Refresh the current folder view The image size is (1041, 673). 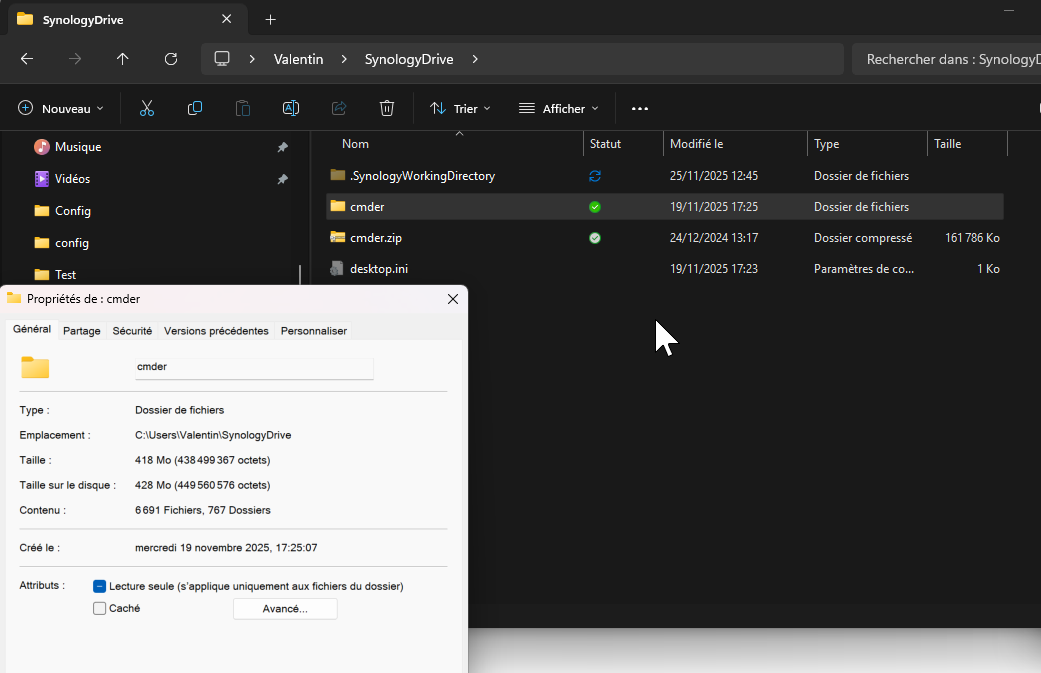tap(171, 59)
